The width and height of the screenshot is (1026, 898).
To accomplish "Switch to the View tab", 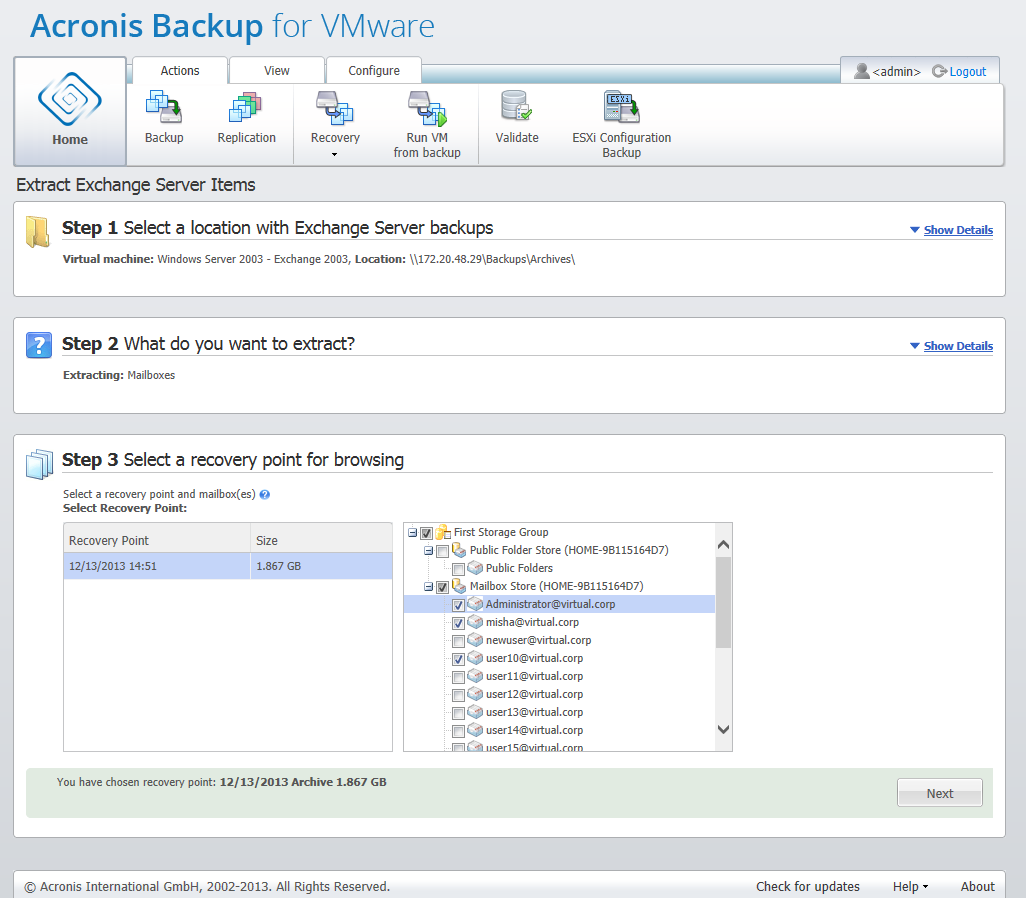I will pos(277,71).
